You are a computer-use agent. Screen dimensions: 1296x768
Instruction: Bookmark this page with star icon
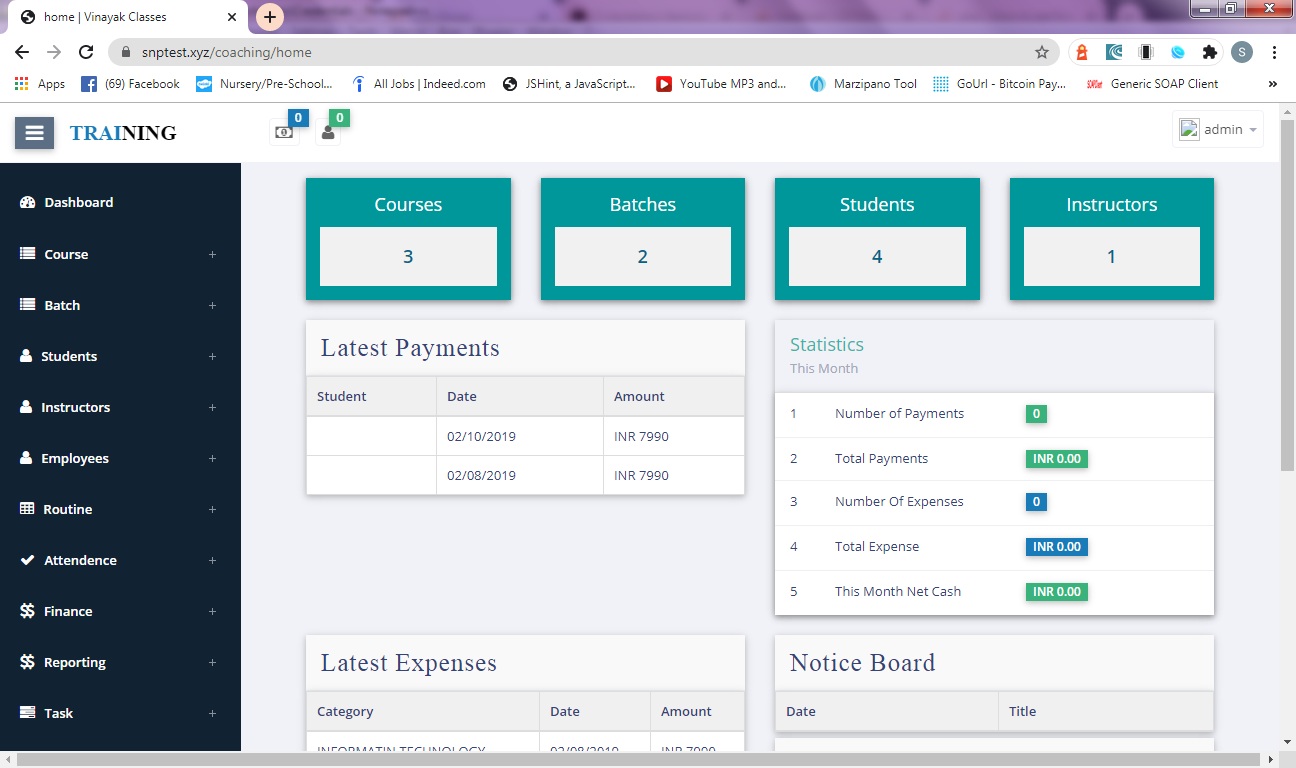tap(1042, 52)
